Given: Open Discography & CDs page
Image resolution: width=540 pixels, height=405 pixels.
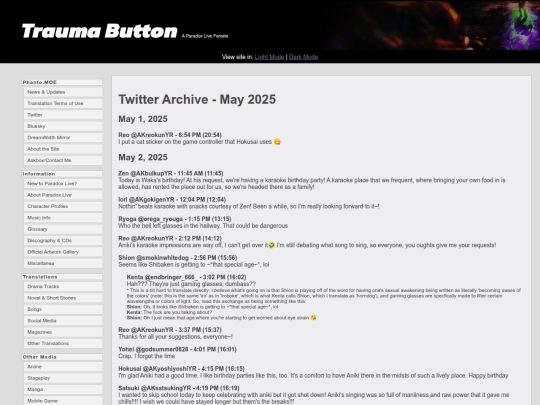Looking at the screenshot, I should click(x=63, y=240).
